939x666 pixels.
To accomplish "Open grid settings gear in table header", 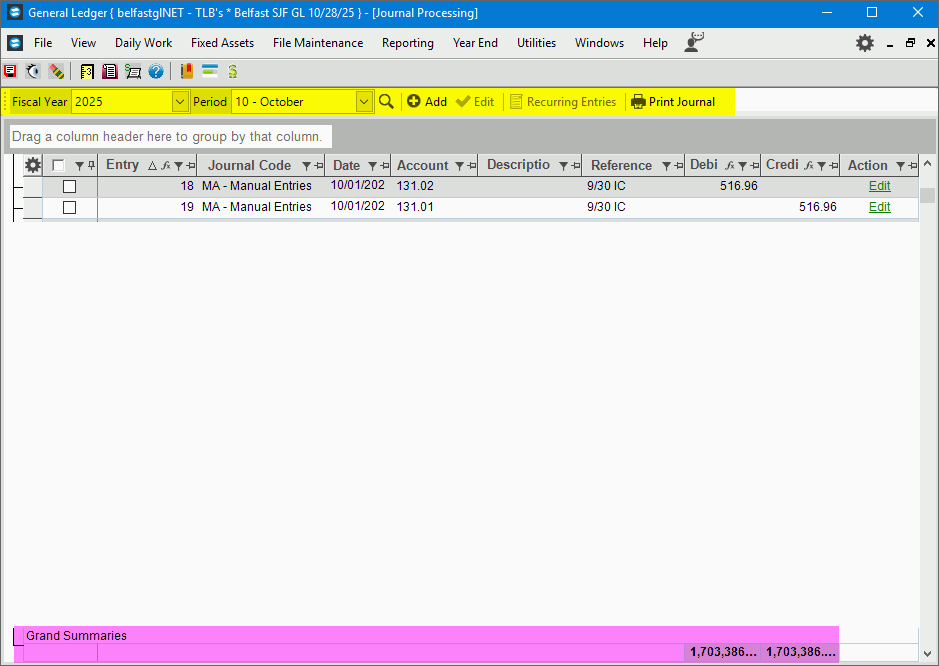I will [33, 166].
